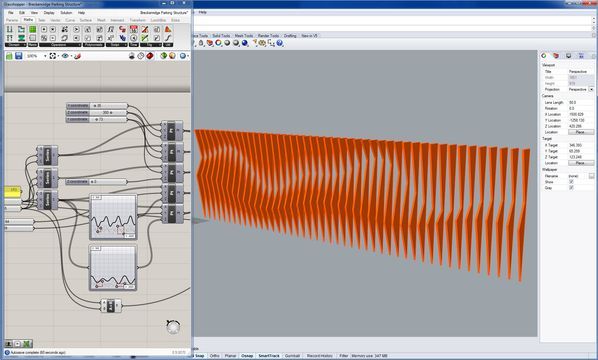Open the Properties color-wheel panel tab in Rhino
This screenshot has width=598, height=360.
pos(544,56)
